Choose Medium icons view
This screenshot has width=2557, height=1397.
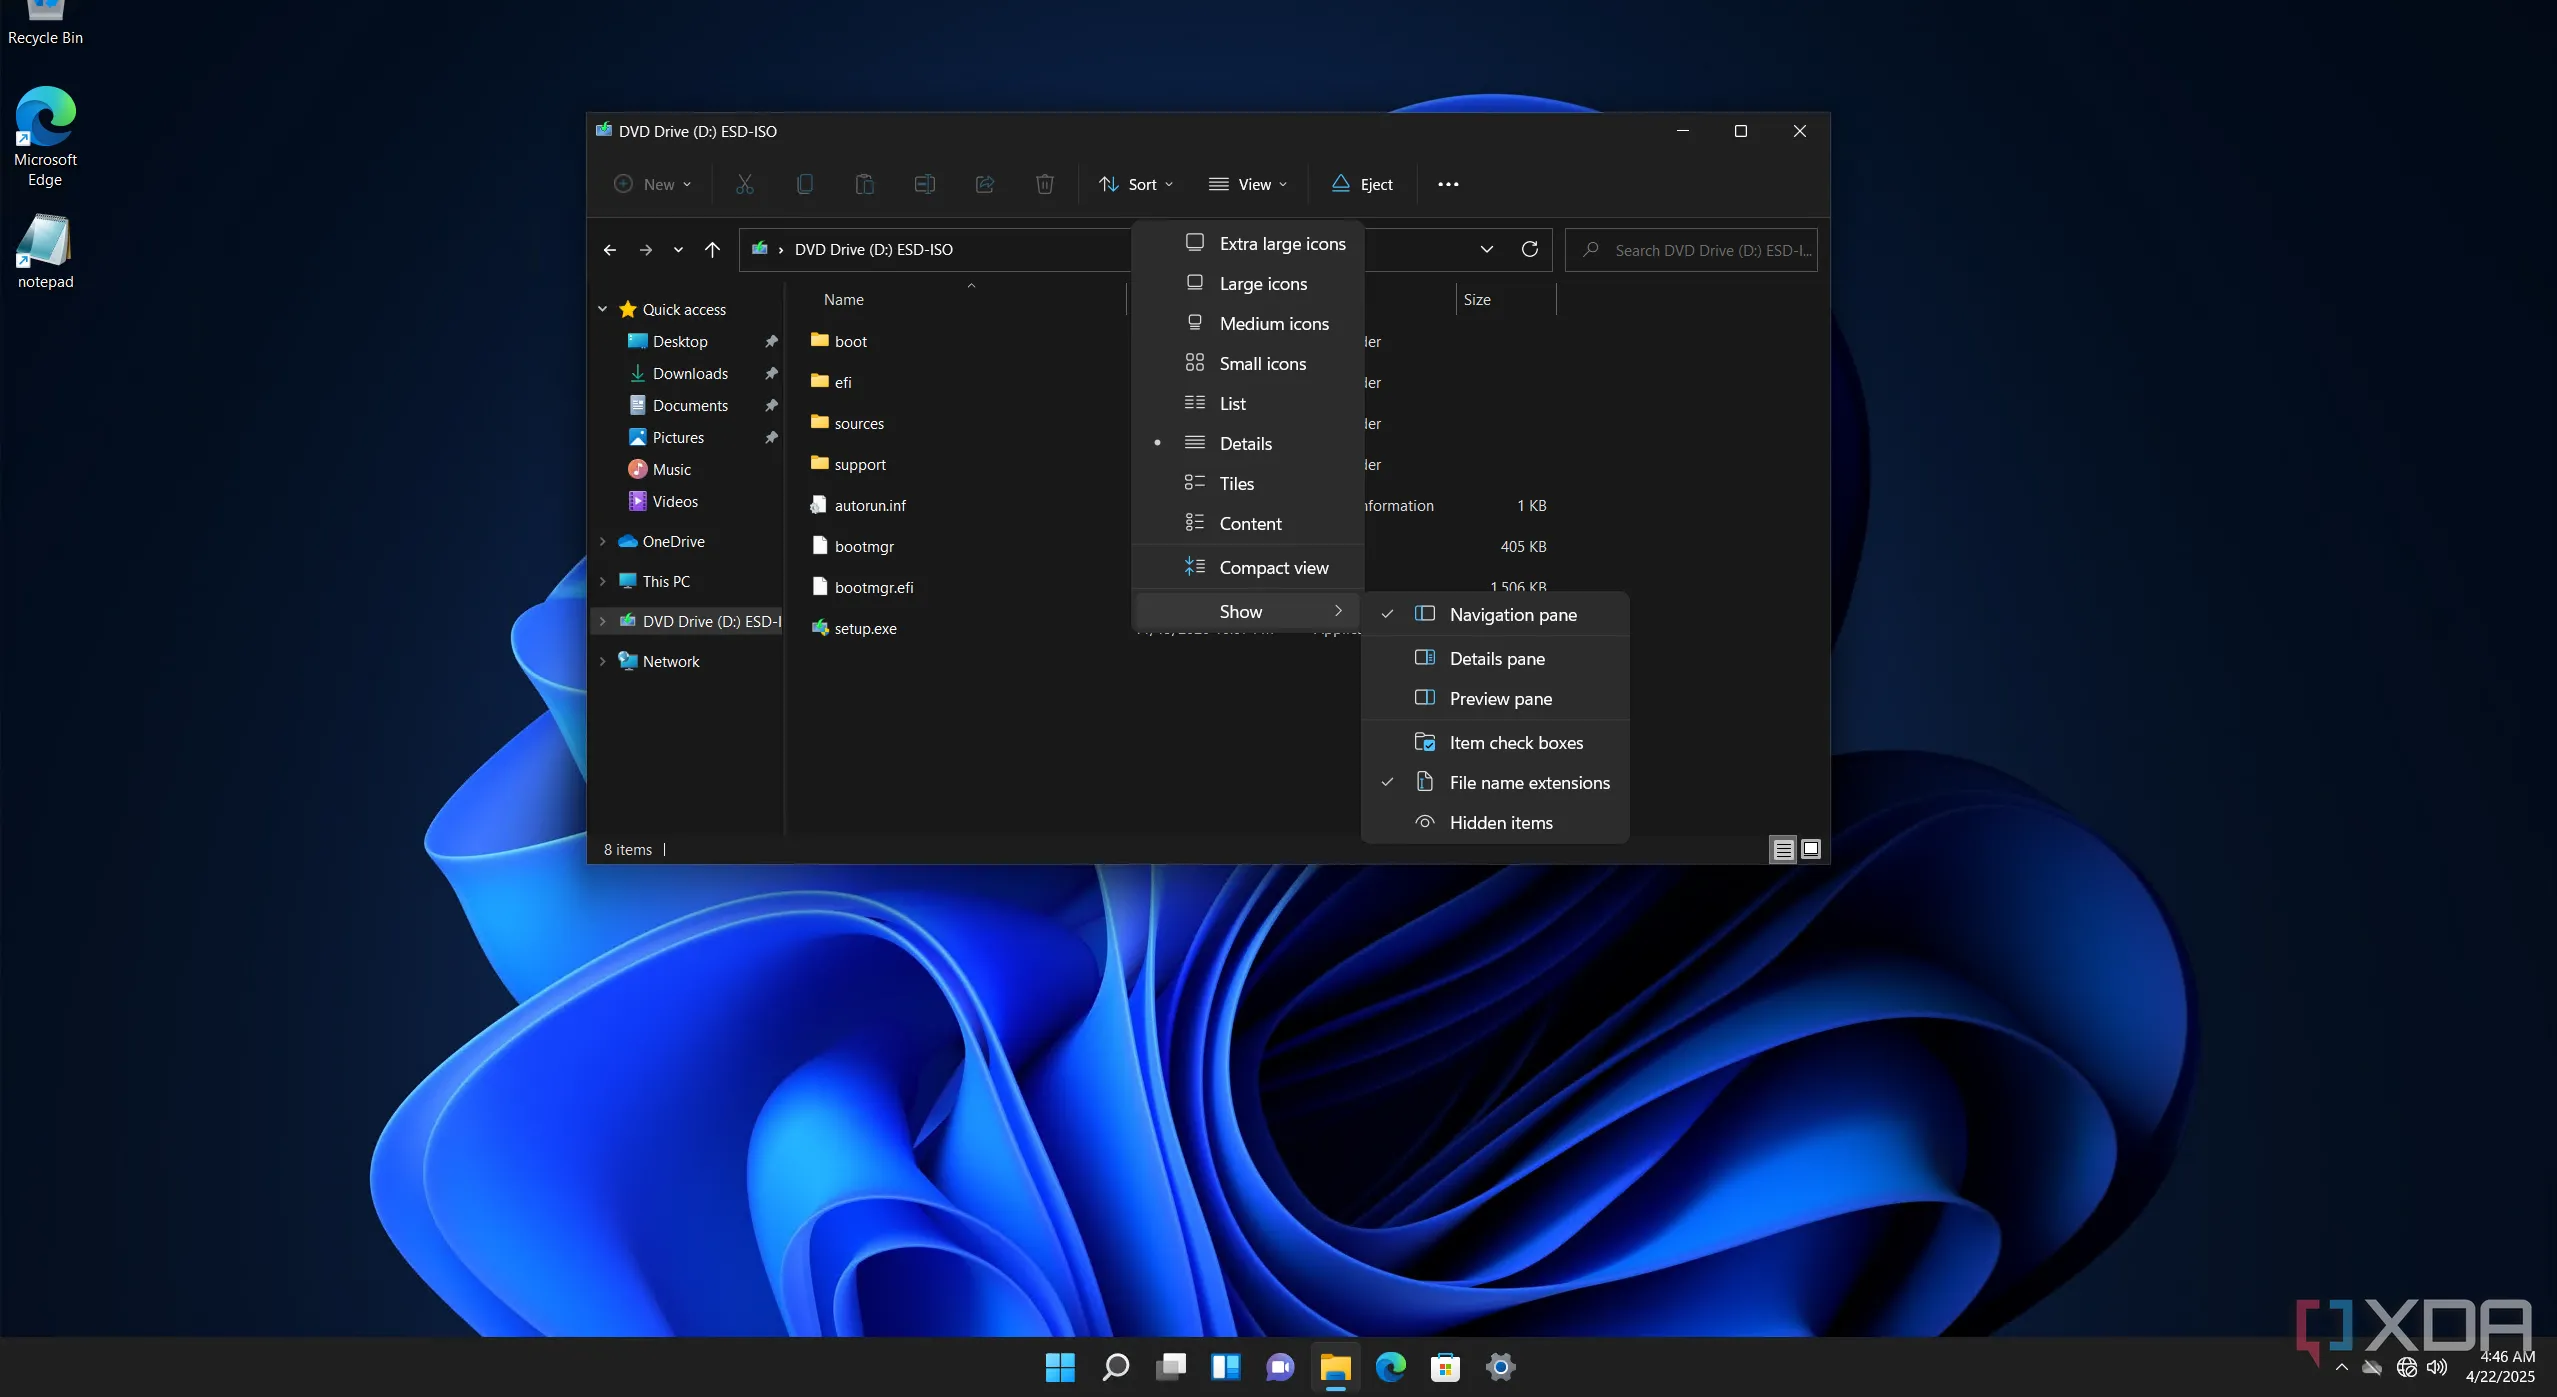pos(1248,324)
